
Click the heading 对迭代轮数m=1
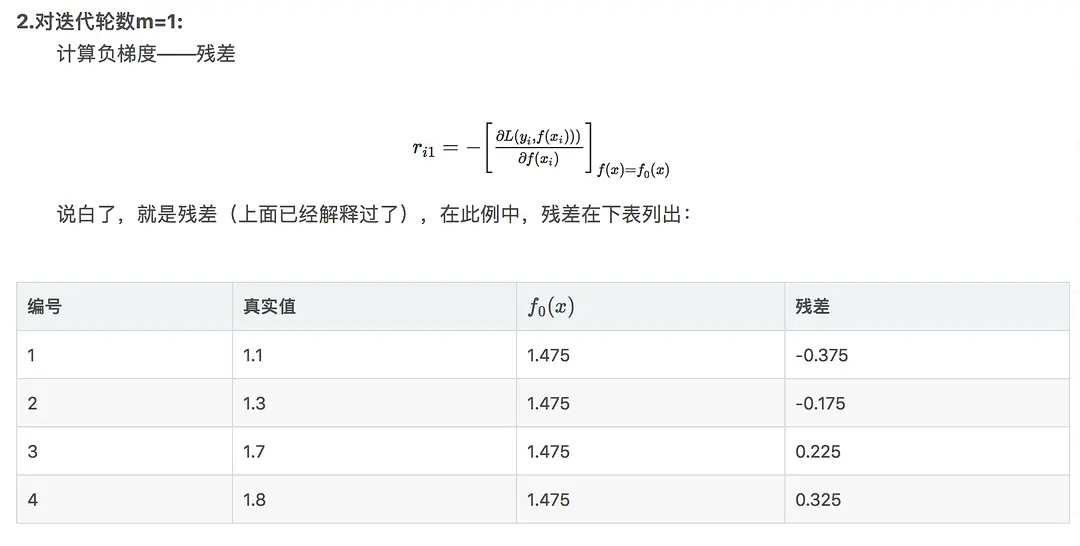pos(100,22)
